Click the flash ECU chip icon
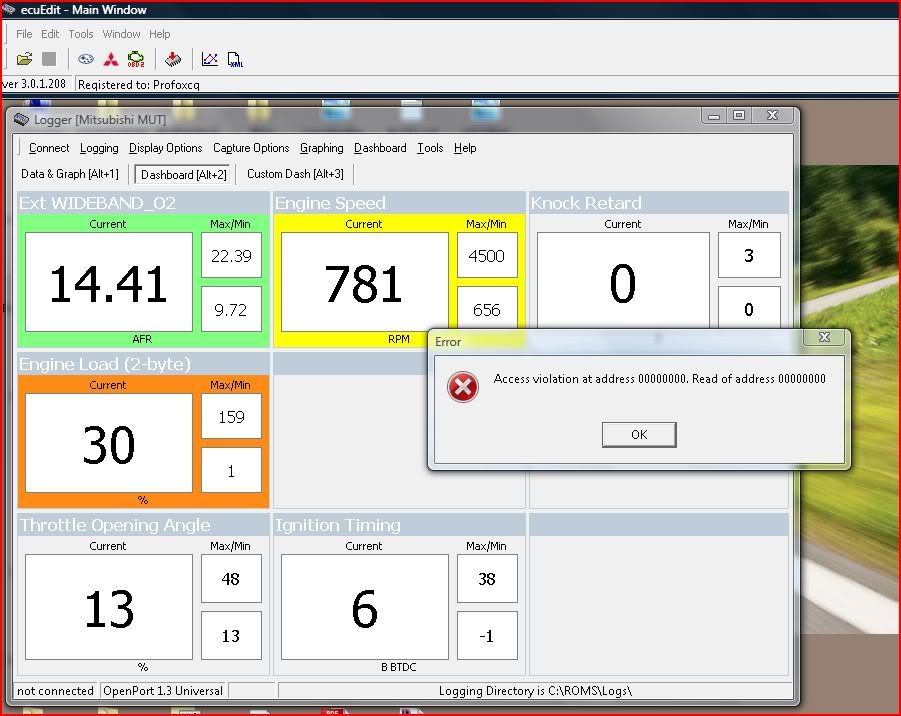The width and height of the screenshot is (901, 716). tap(173, 59)
